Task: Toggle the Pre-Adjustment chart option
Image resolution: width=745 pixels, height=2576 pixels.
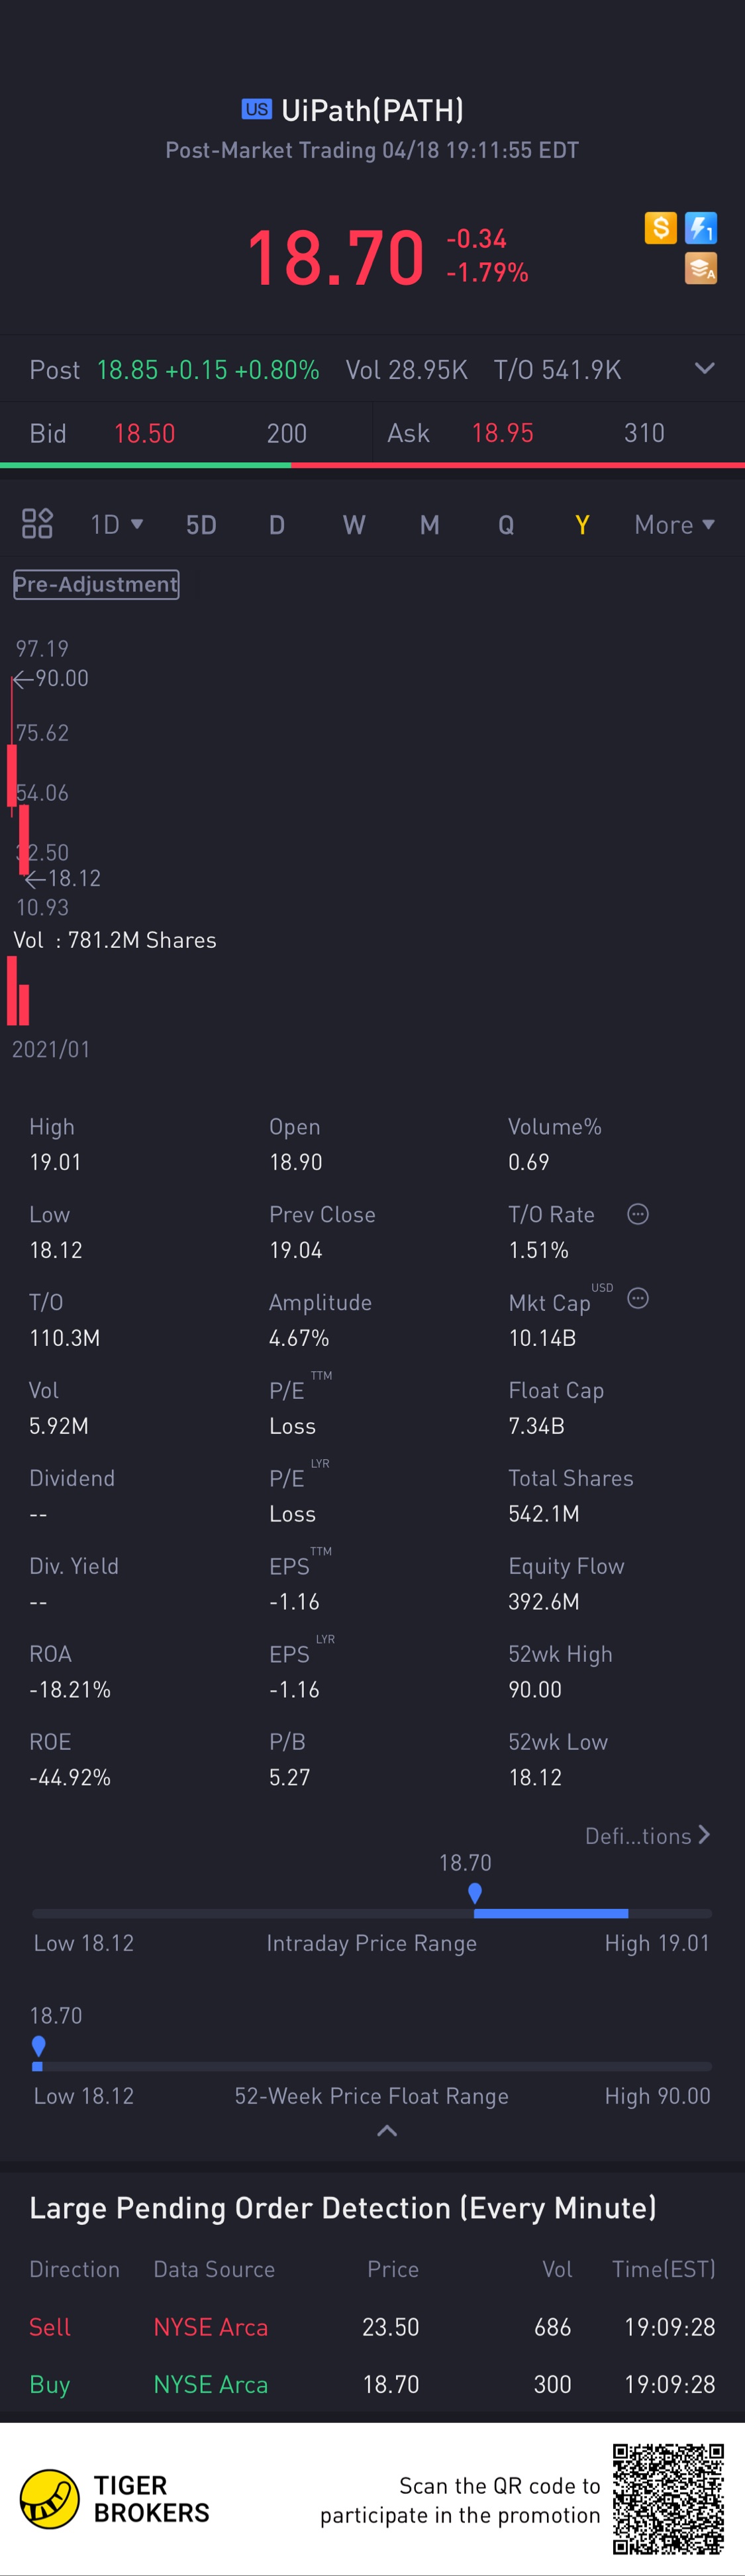Action: (x=96, y=584)
